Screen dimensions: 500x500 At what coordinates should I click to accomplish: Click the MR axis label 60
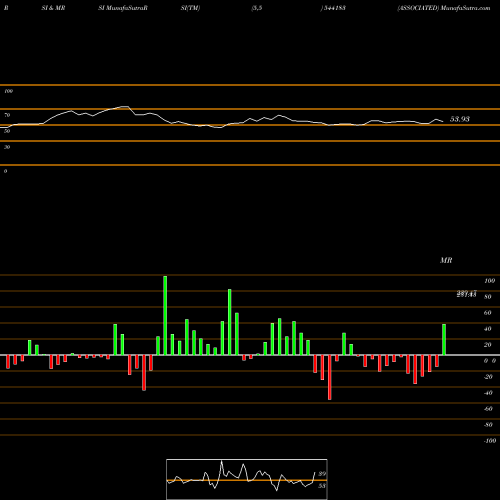click(488, 313)
